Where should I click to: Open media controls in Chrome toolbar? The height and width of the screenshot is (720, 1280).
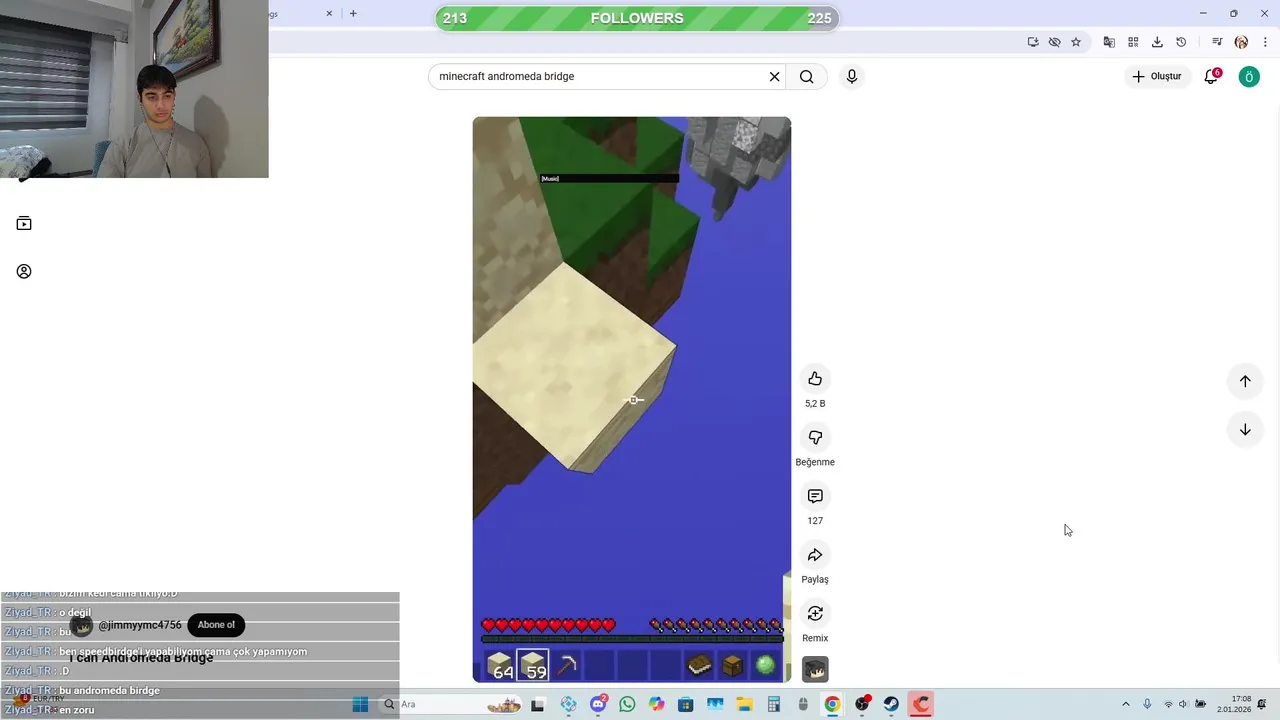(x=1217, y=42)
